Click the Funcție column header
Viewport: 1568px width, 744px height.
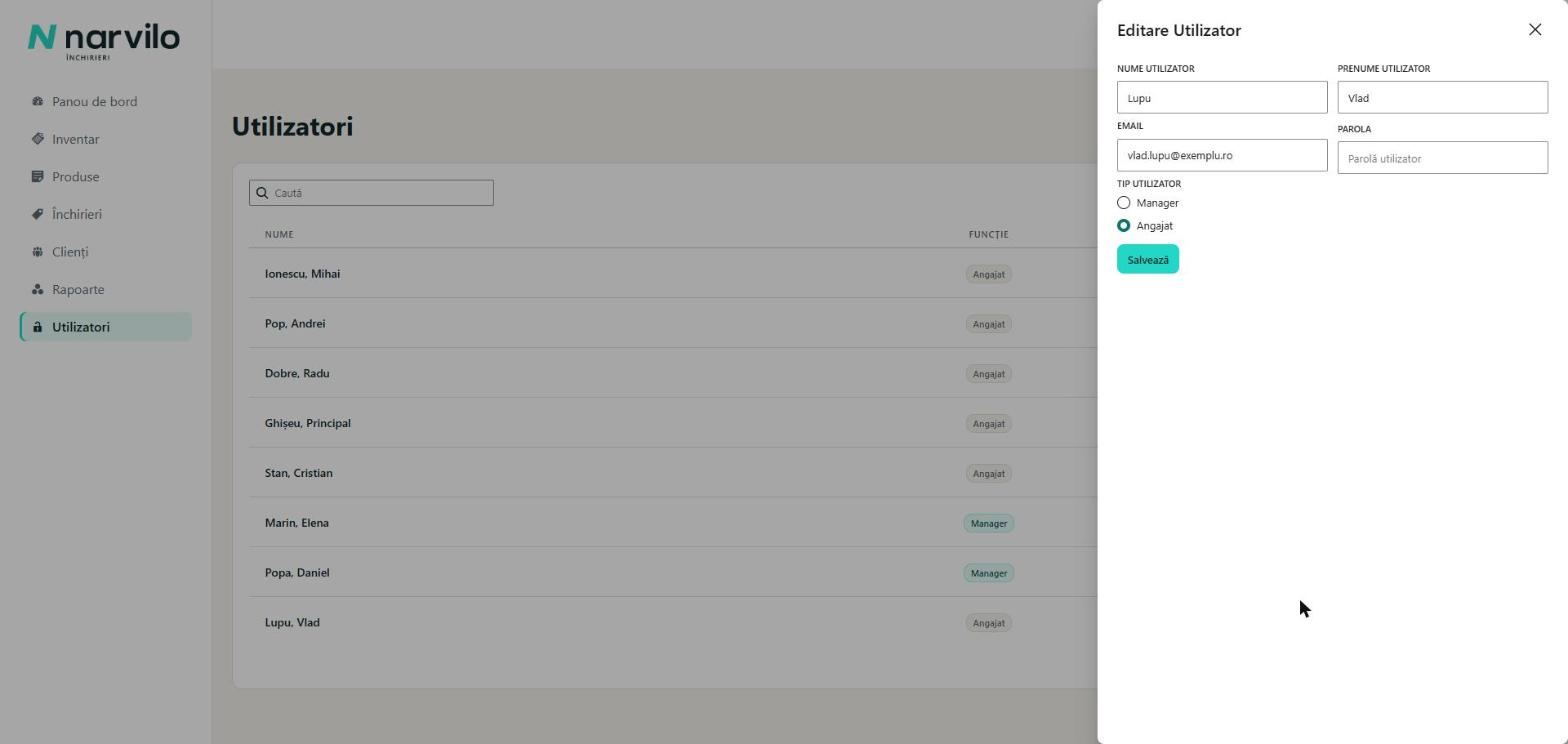point(988,235)
